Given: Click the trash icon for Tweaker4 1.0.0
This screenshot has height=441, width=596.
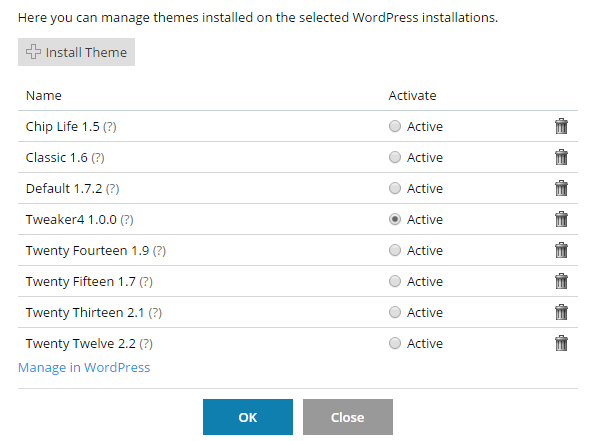Looking at the screenshot, I should coord(561,219).
